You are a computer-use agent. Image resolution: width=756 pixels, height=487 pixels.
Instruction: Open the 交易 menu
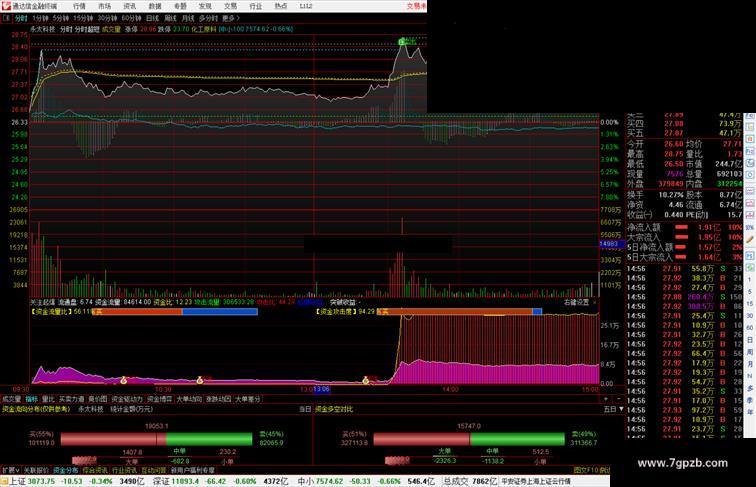(230, 6)
